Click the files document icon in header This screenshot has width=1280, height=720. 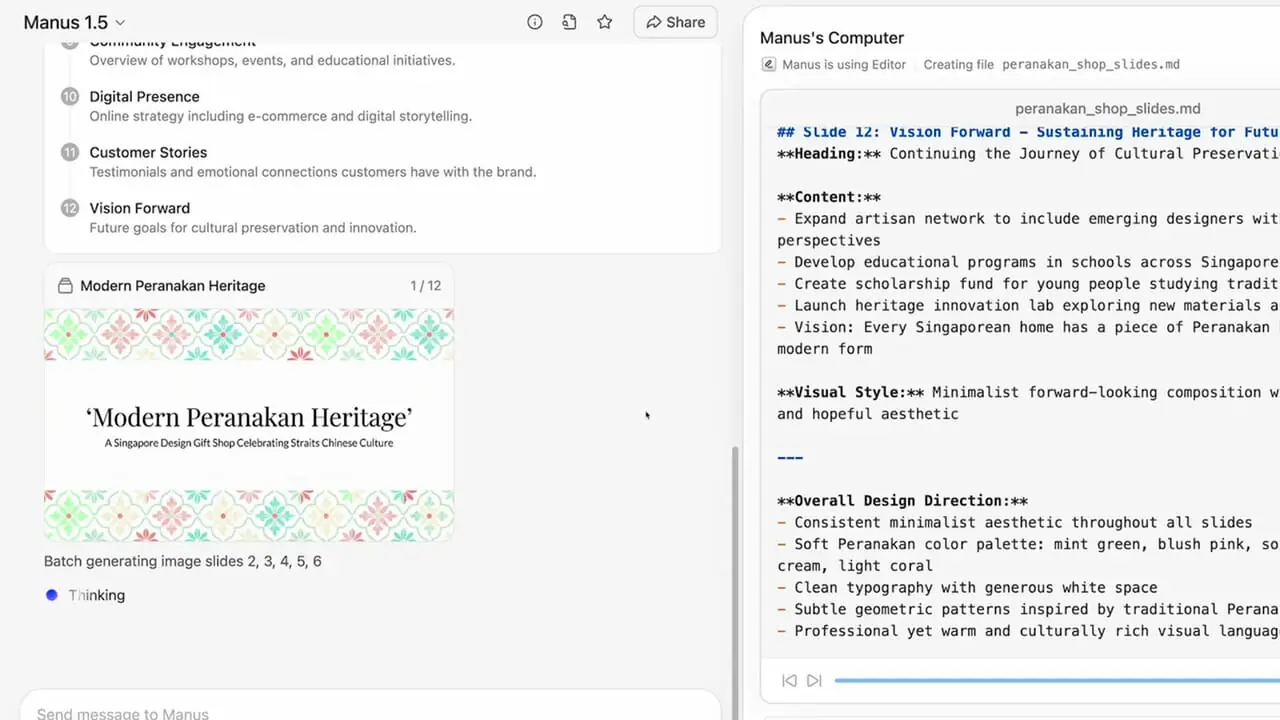tap(569, 22)
